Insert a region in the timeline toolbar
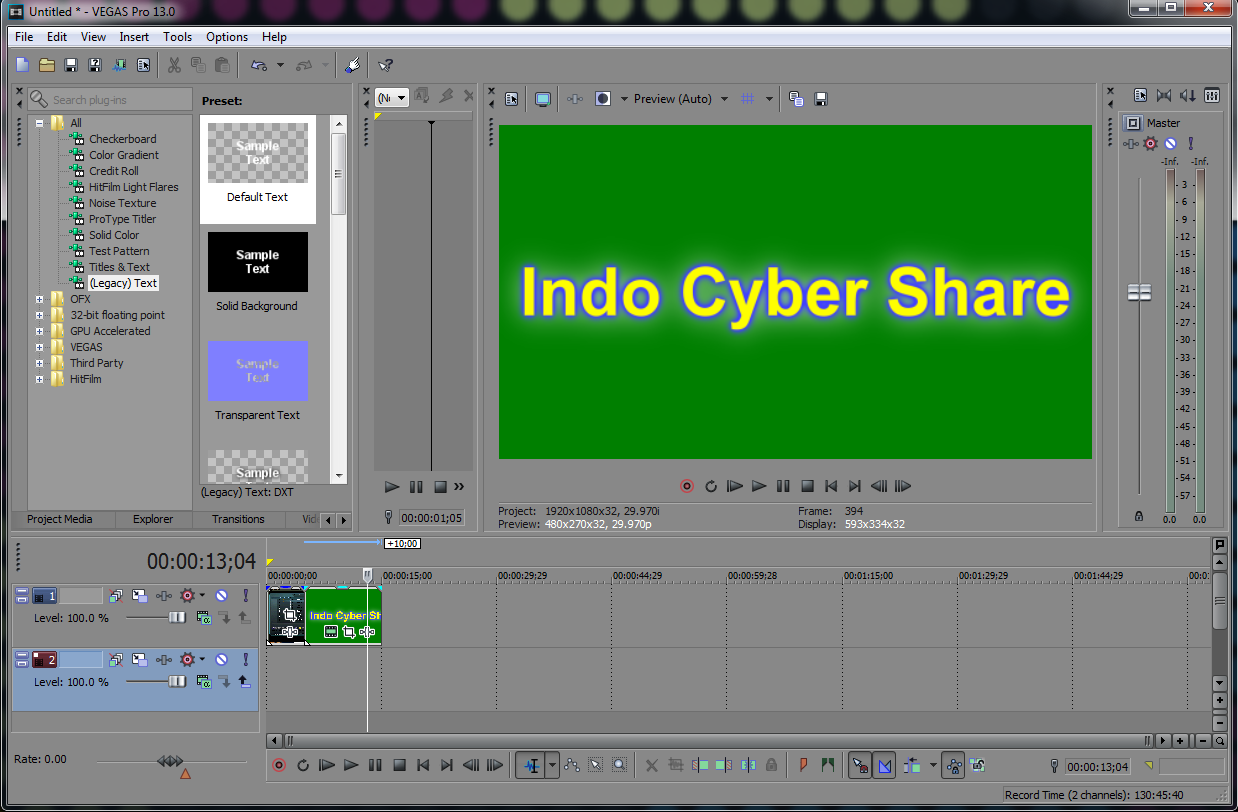 827,766
